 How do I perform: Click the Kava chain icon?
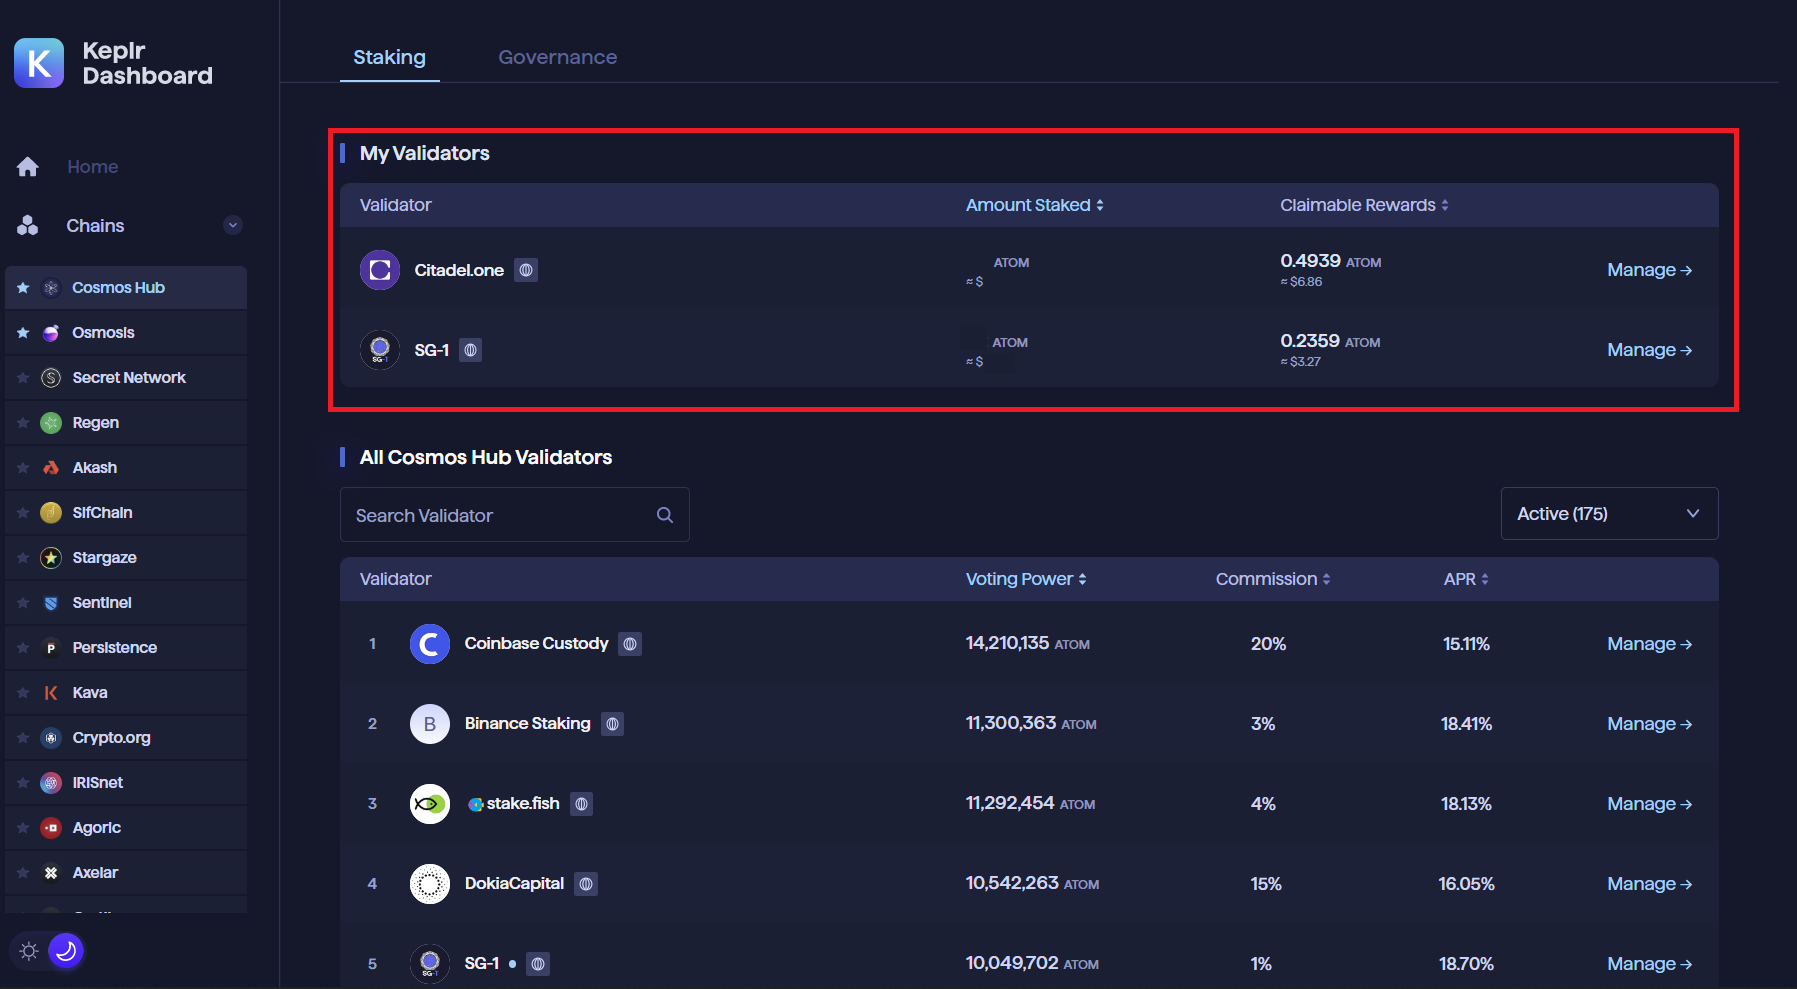pyautogui.click(x=51, y=693)
